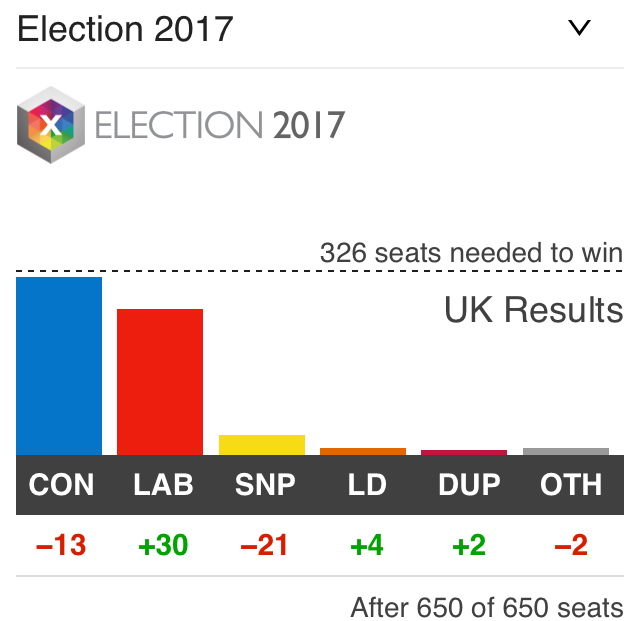Open the ELECTION 2017 logo text link
640x621 pixels.
220,126
